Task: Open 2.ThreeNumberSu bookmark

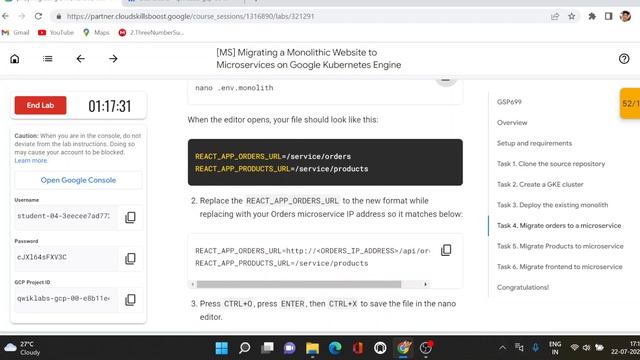Action: point(151,33)
